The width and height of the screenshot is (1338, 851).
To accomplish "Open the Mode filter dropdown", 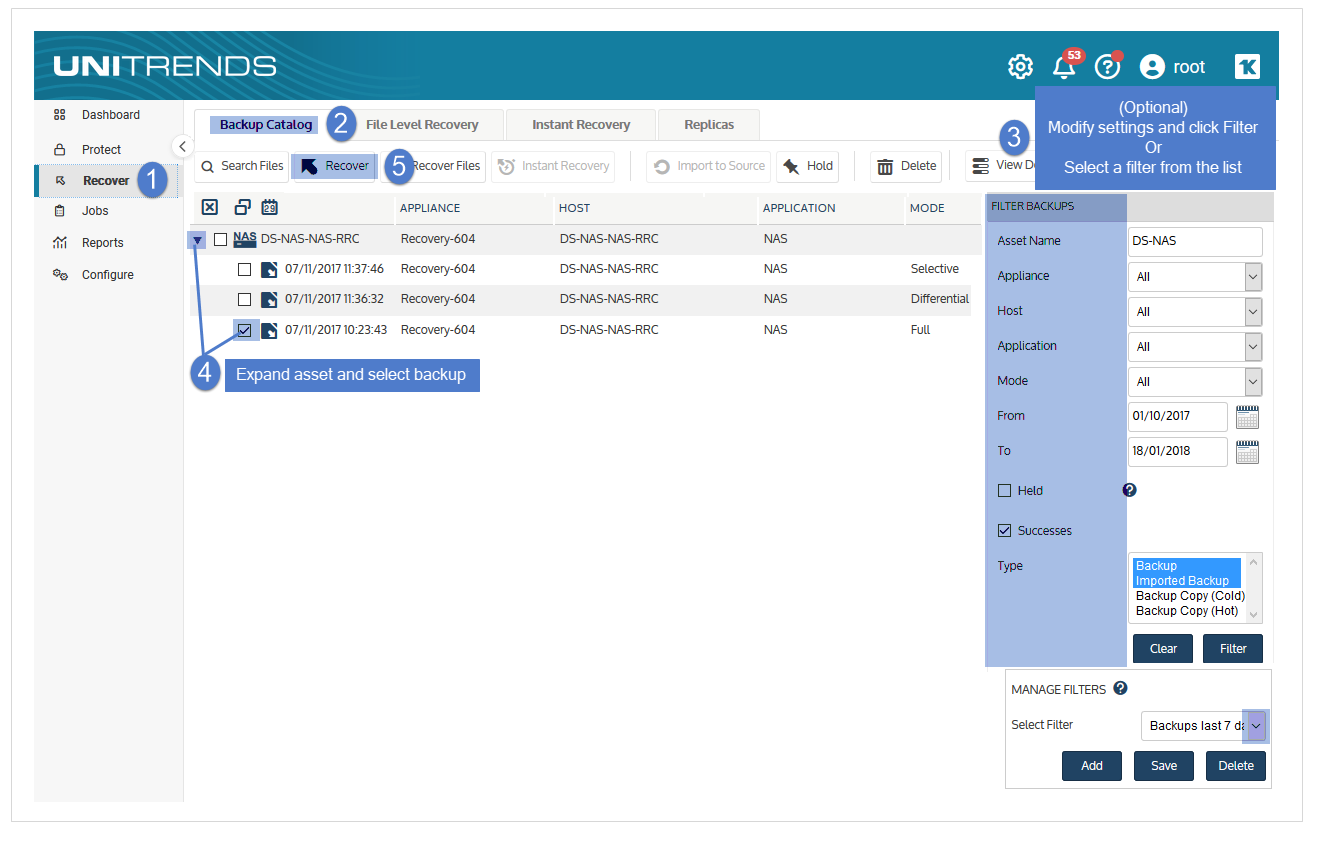I will pyautogui.click(x=1195, y=382).
